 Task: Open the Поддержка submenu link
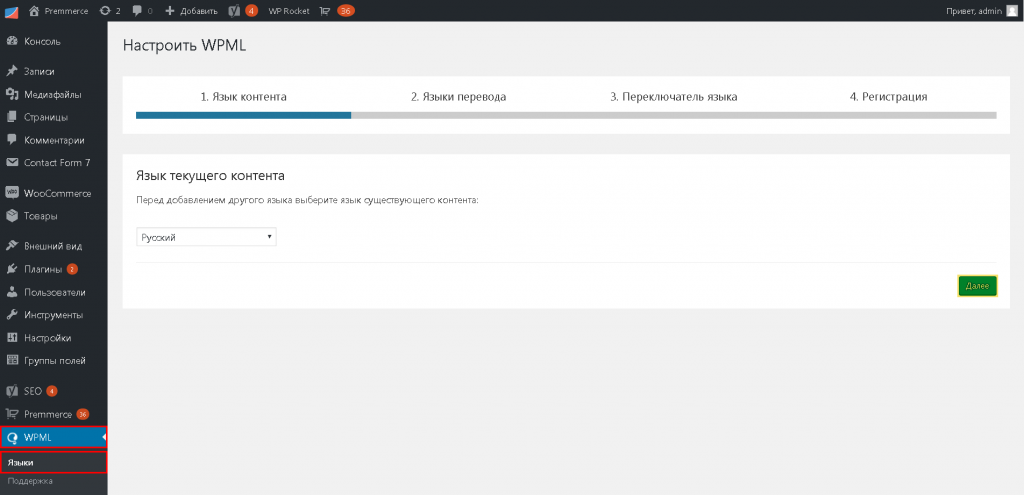click(x=30, y=481)
